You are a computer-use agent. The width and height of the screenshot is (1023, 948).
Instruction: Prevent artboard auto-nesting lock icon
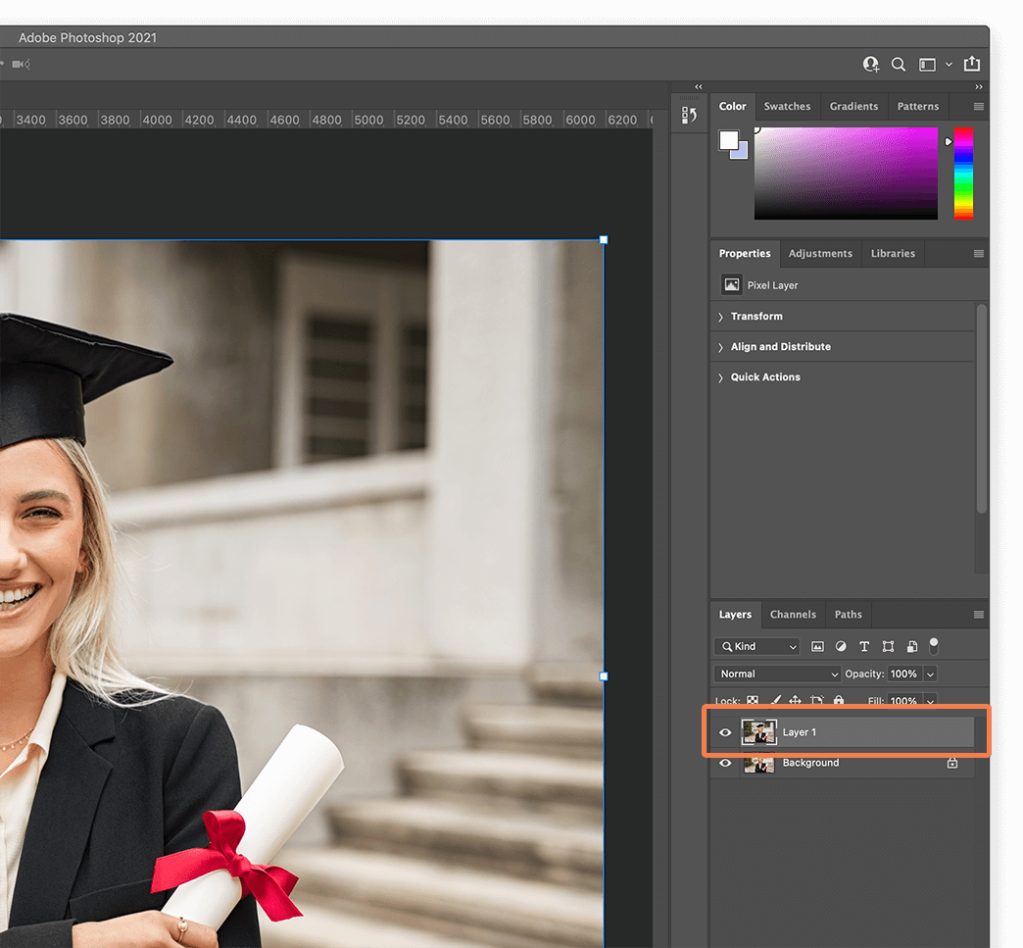tap(816, 701)
